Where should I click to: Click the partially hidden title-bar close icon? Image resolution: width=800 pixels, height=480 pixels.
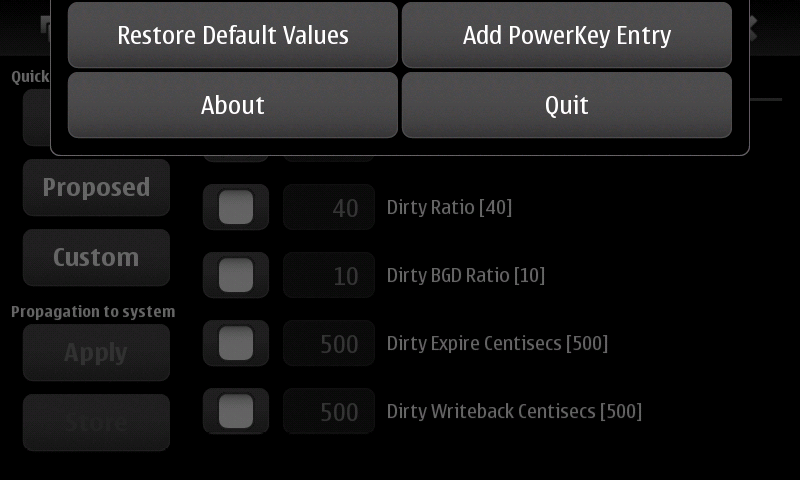click(x=753, y=28)
